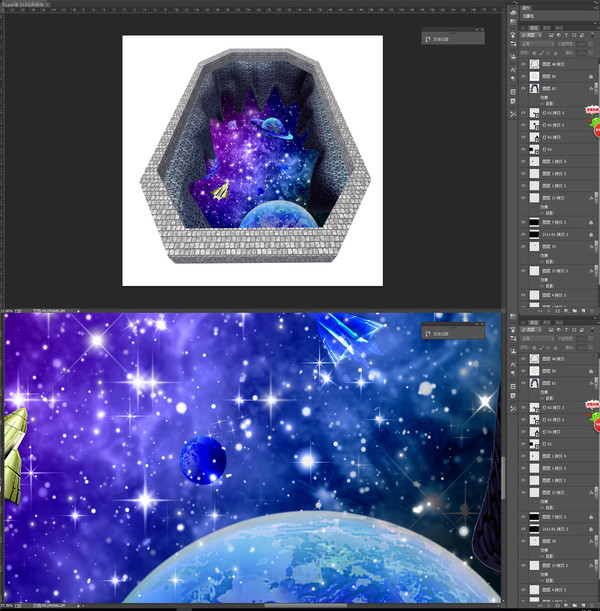
Task: Hide 图层 50 layer in the upper panel
Action: [x=523, y=76]
